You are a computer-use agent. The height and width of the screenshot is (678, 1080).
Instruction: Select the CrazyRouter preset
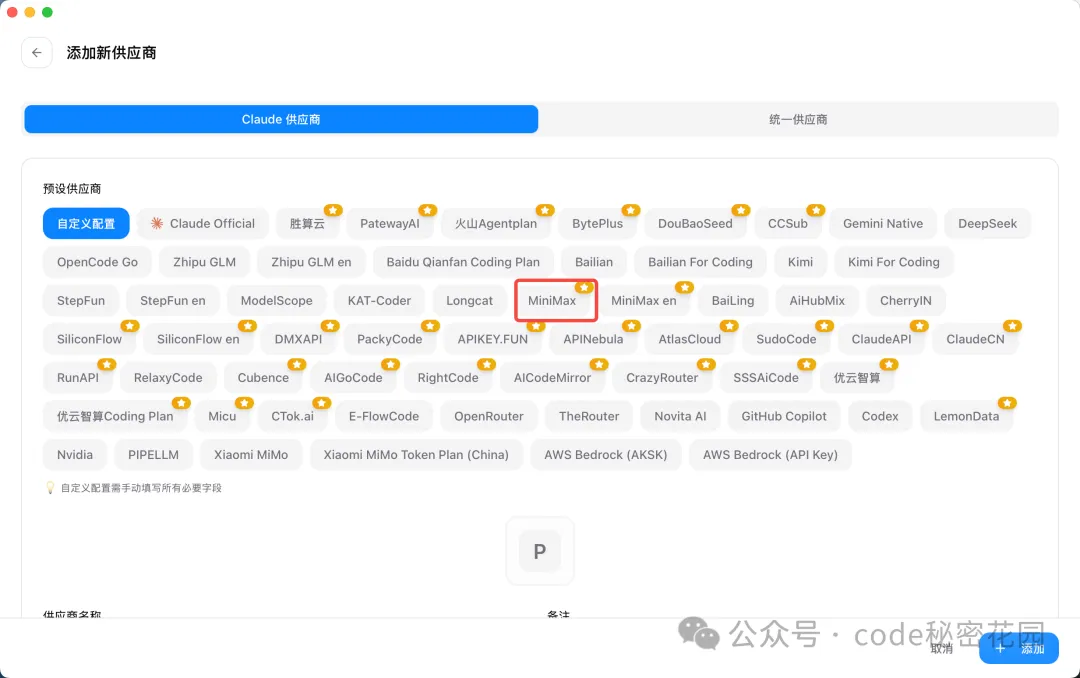coord(662,378)
